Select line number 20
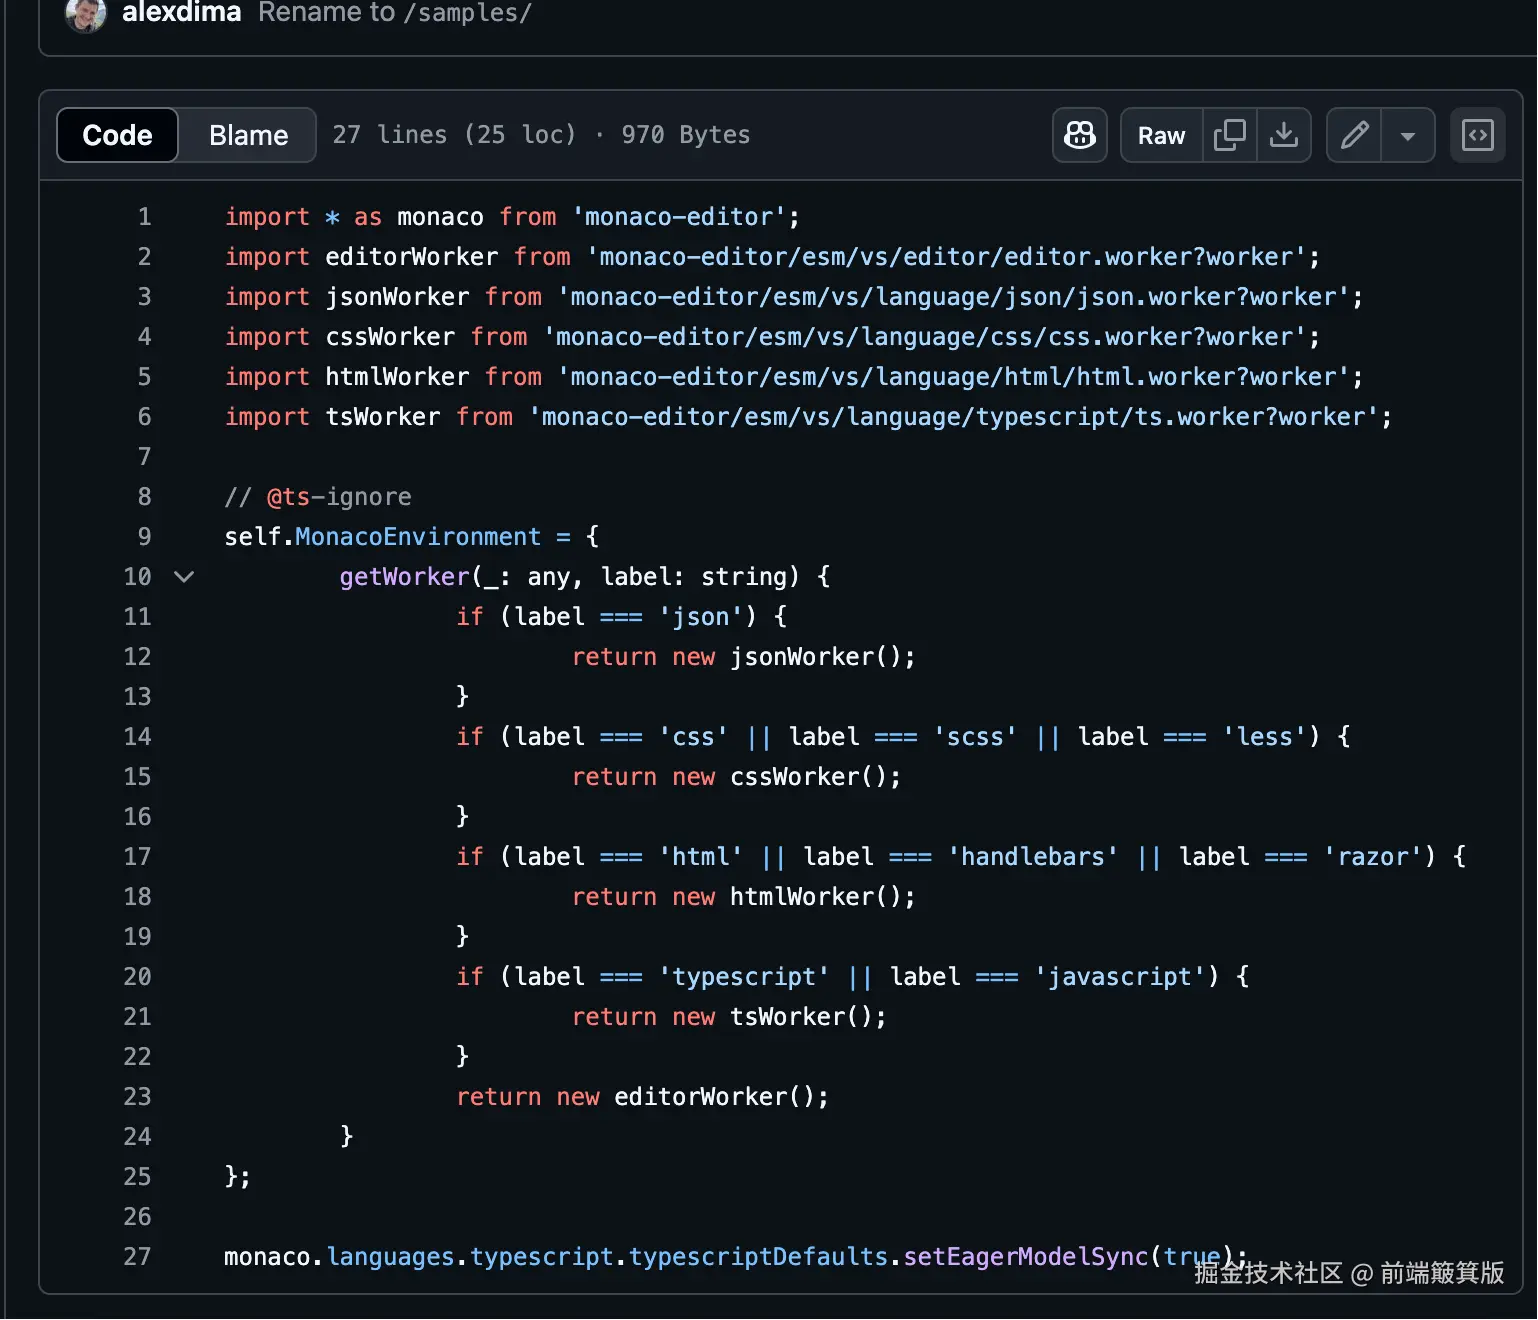Image resolution: width=1538 pixels, height=1320 pixels. tap(138, 977)
